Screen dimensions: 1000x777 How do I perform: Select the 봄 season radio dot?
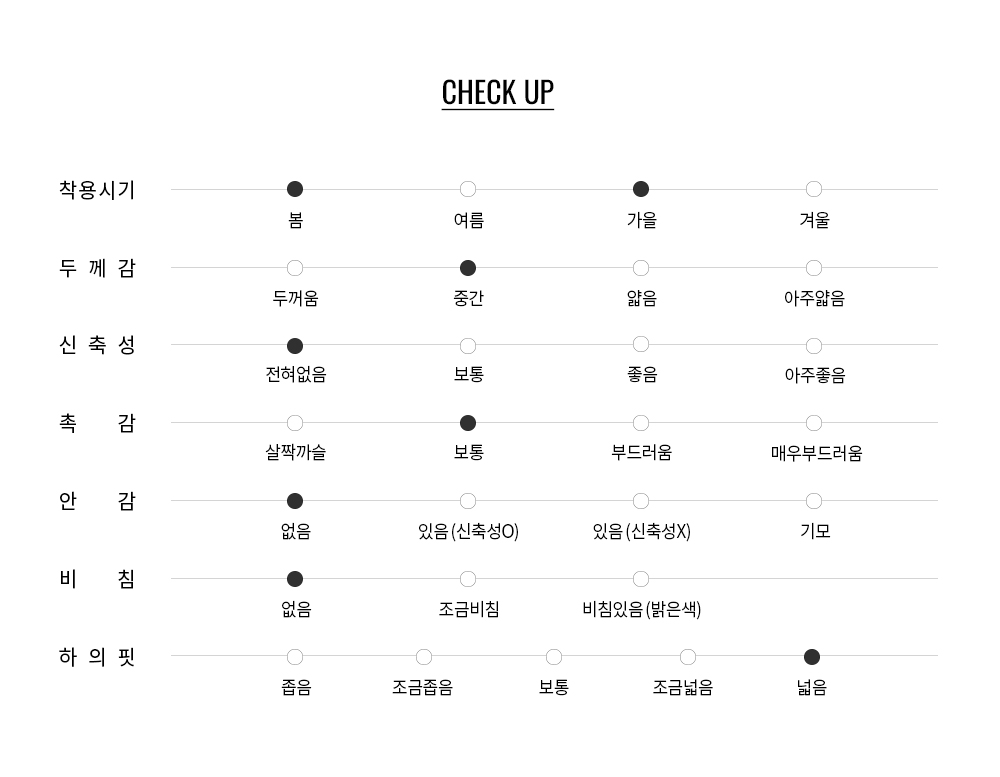coord(295,189)
